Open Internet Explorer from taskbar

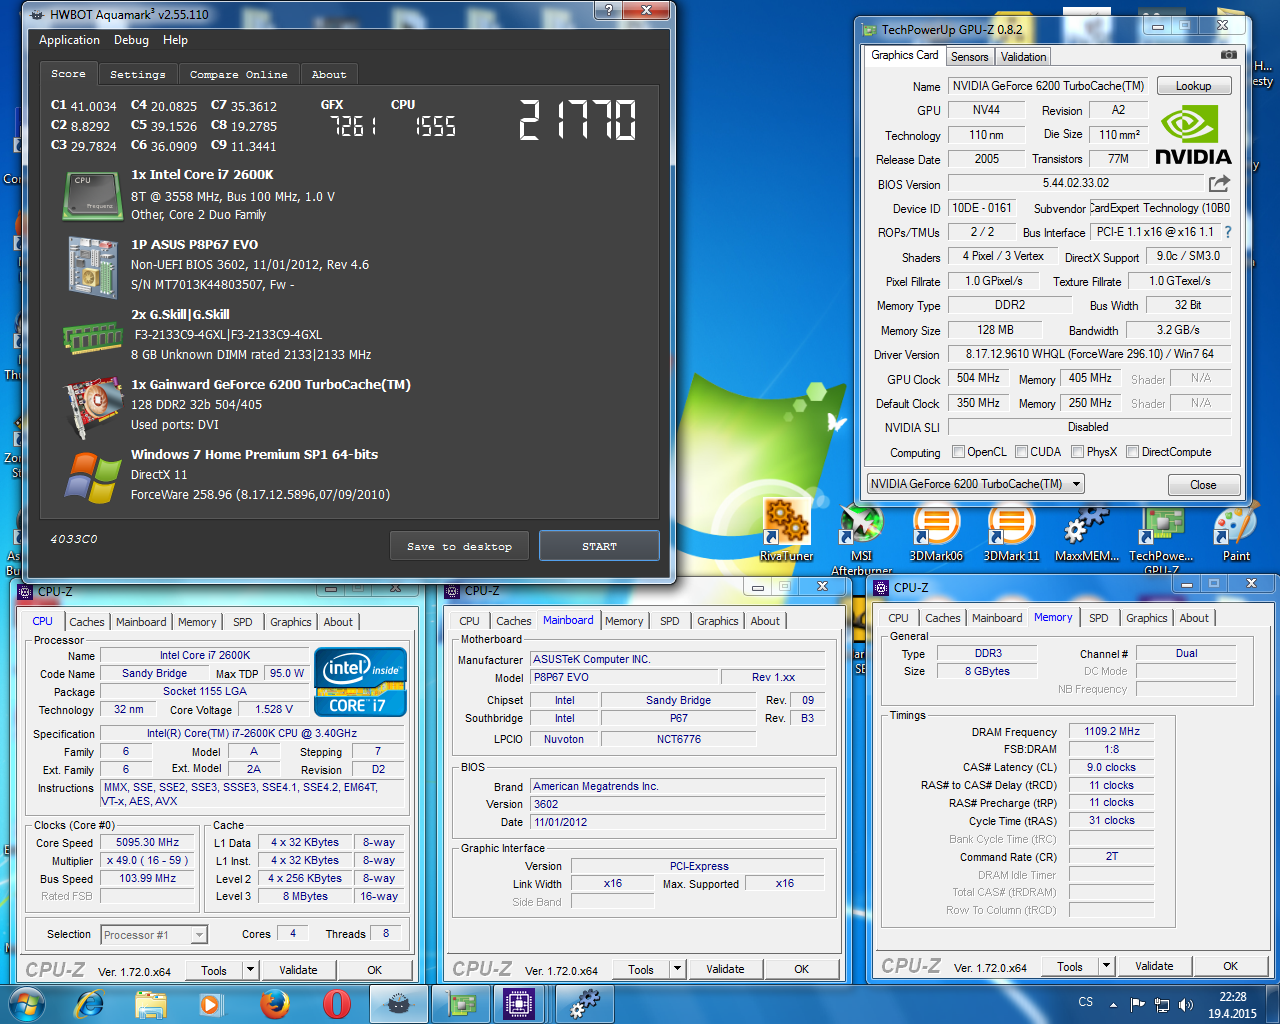coord(90,1004)
